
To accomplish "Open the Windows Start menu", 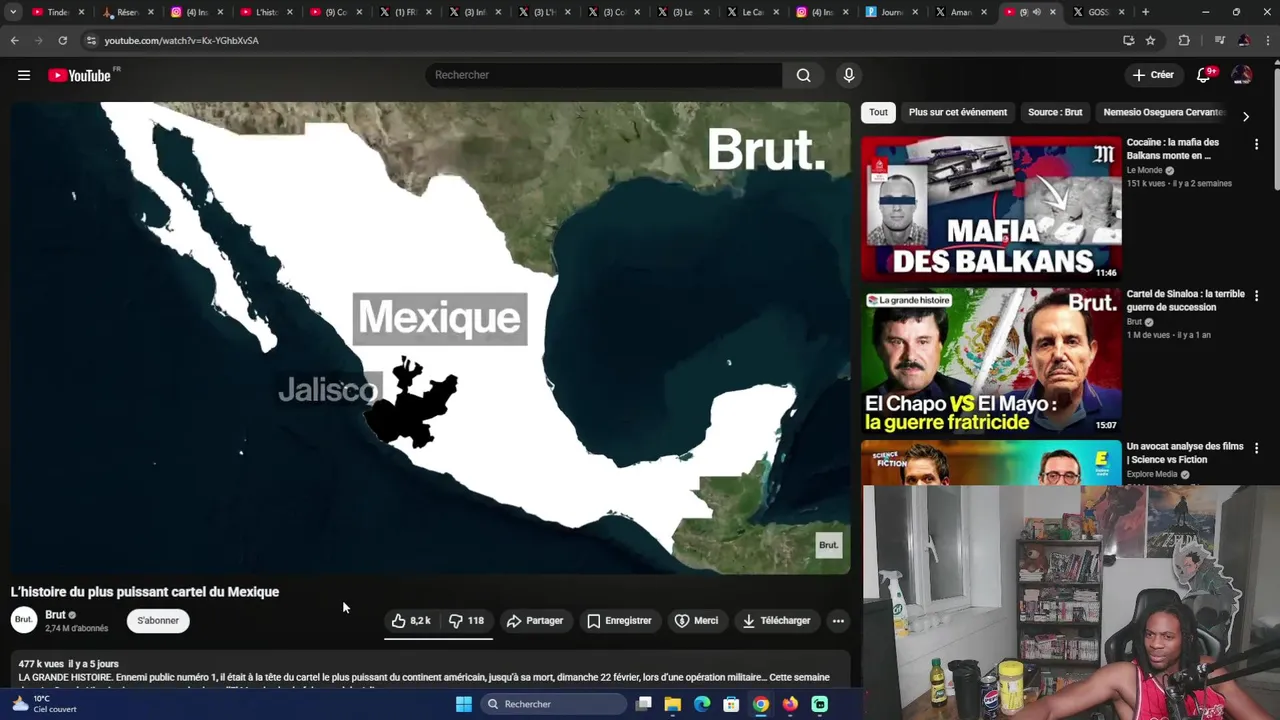I will (464, 704).
